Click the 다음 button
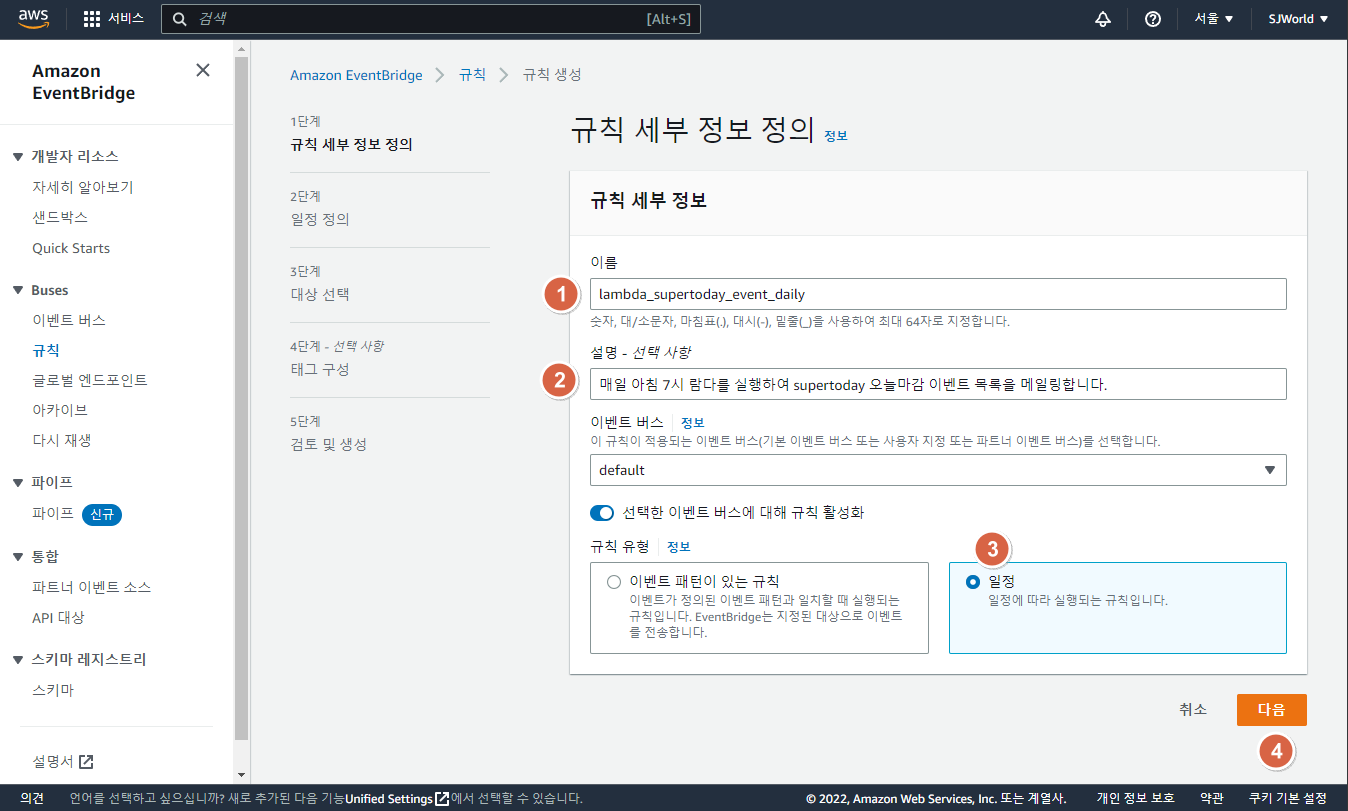This screenshot has height=811, width=1348. pos(1271,709)
